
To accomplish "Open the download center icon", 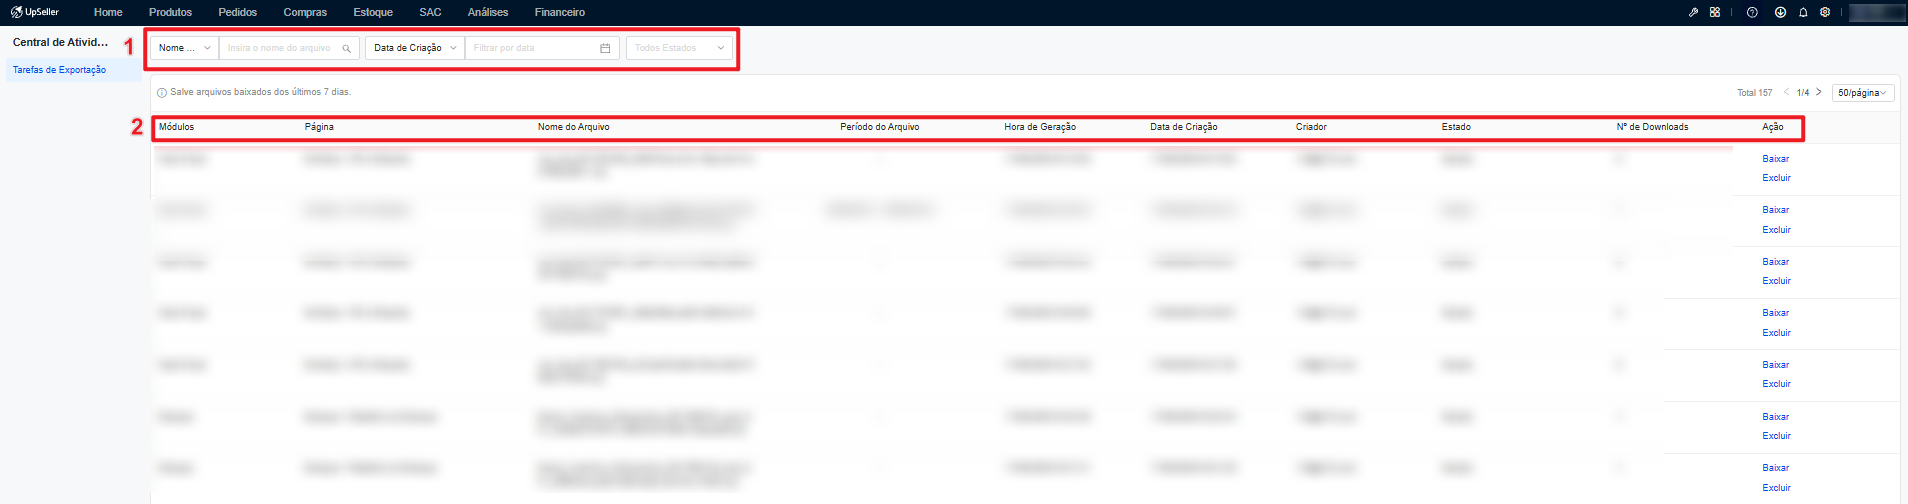I will tap(1780, 12).
